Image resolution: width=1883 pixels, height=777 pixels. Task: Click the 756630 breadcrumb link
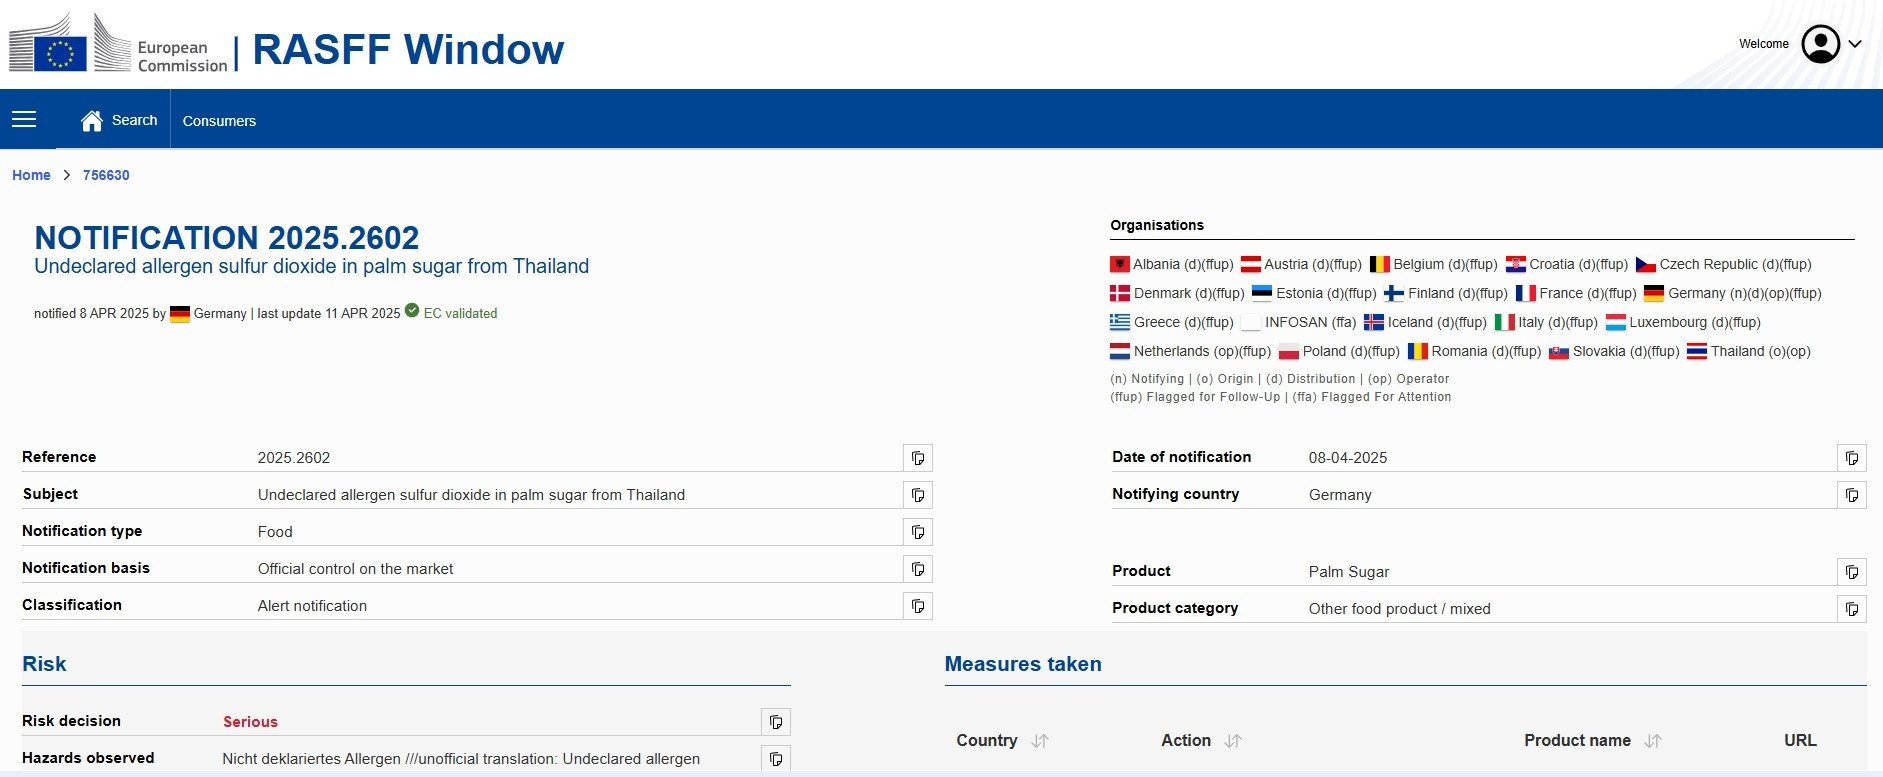pyautogui.click(x=106, y=175)
